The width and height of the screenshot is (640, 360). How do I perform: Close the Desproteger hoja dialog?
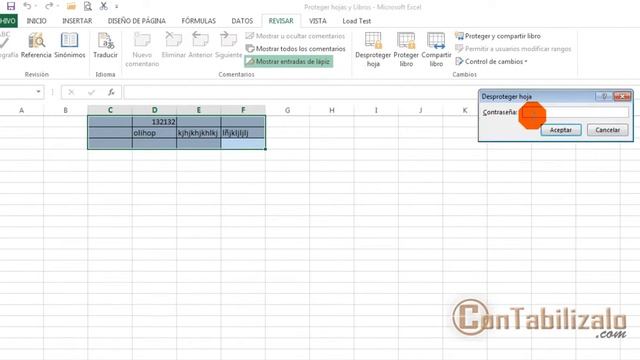point(622,97)
